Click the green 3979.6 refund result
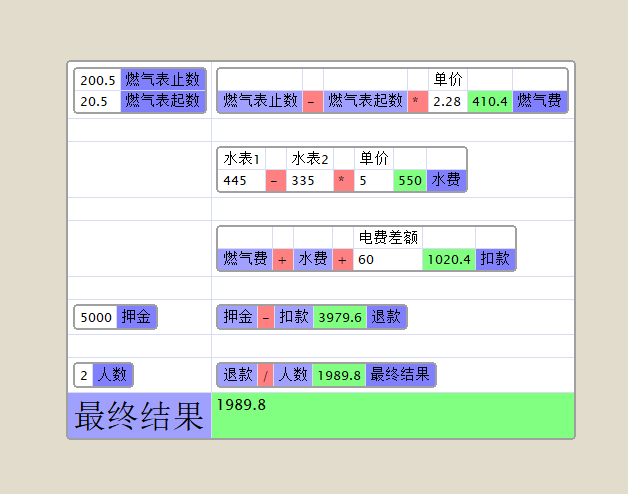628x494 pixels. pyautogui.click(x=338, y=317)
